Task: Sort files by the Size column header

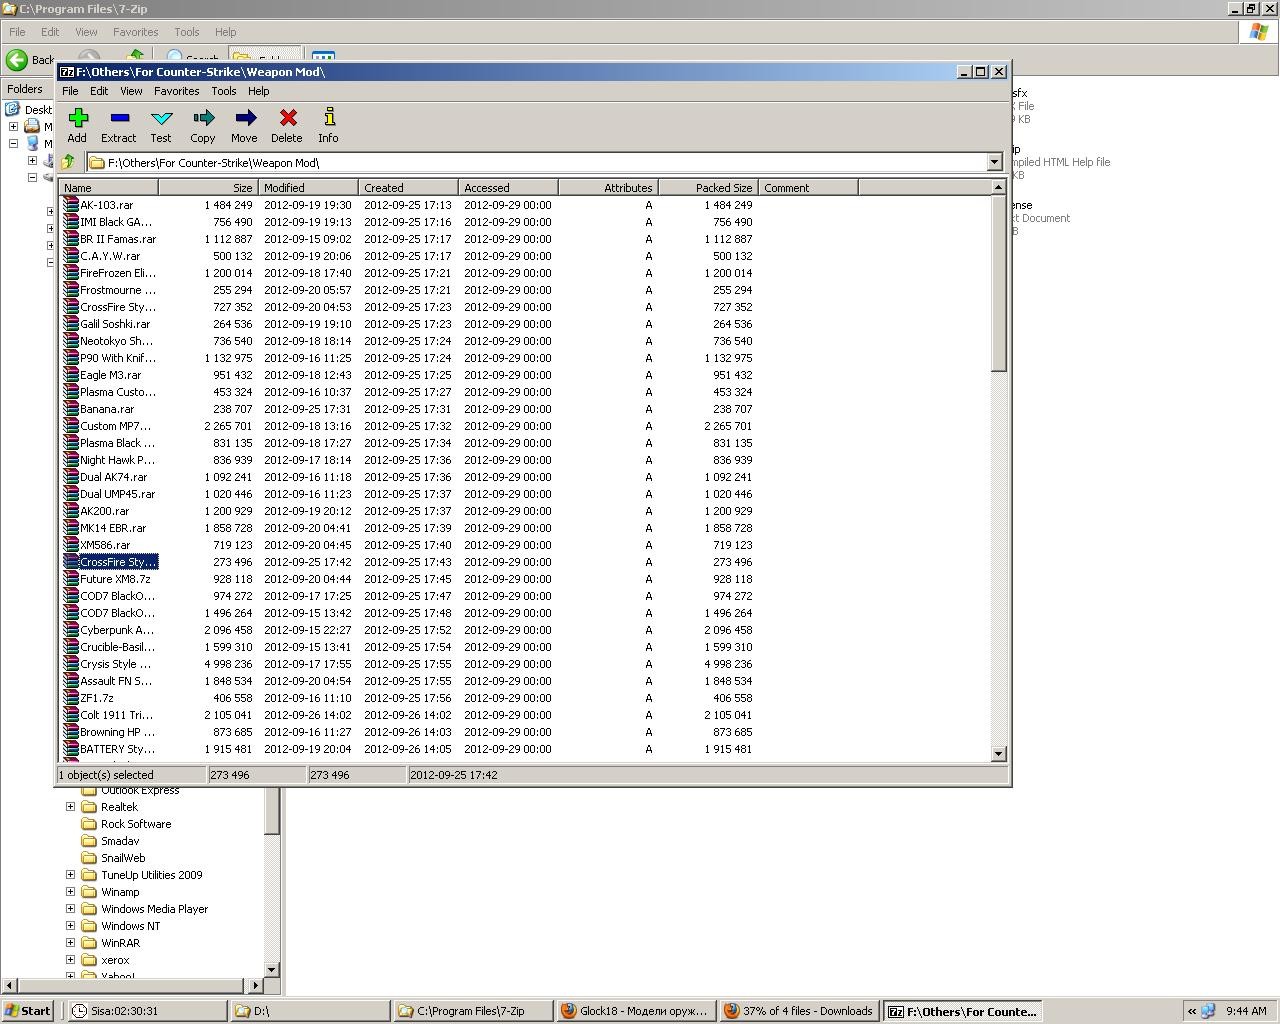Action: click(208, 188)
